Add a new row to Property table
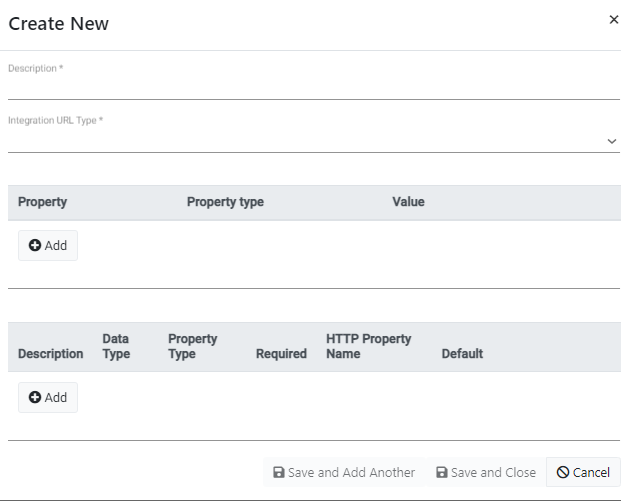This screenshot has height=501, width=621. (x=48, y=246)
